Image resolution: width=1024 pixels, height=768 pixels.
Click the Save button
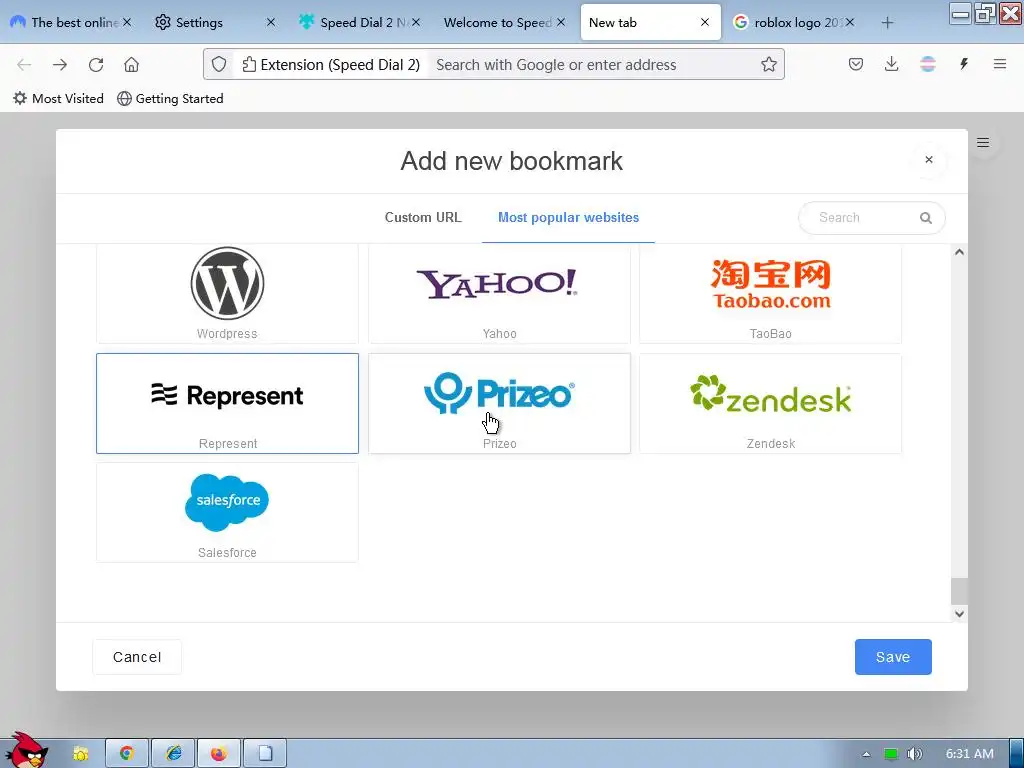pyautogui.click(x=893, y=657)
